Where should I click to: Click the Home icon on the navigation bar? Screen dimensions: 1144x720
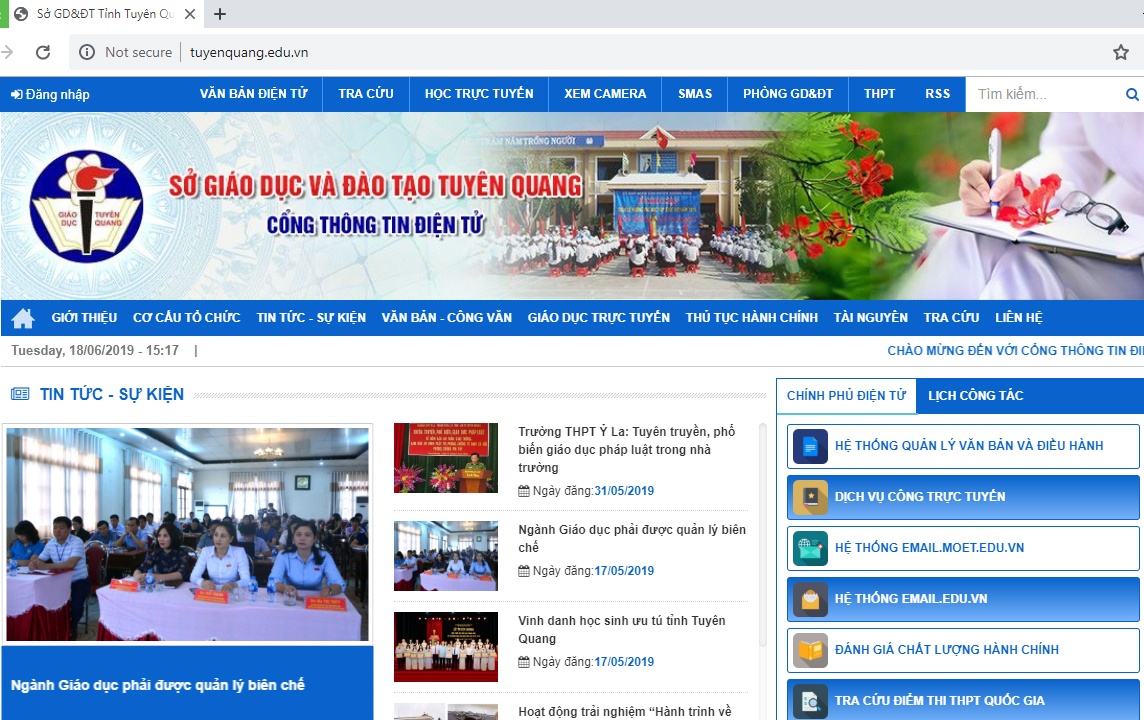[22, 317]
